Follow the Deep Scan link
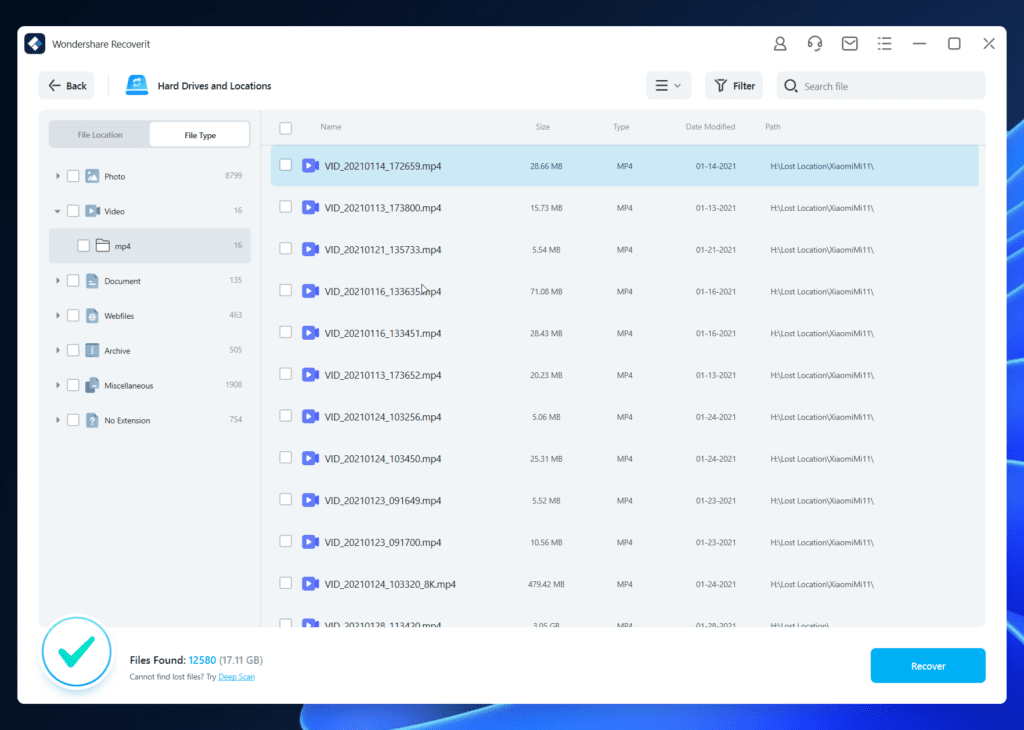Viewport: 1024px width, 730px height. [x=236, y=677]
